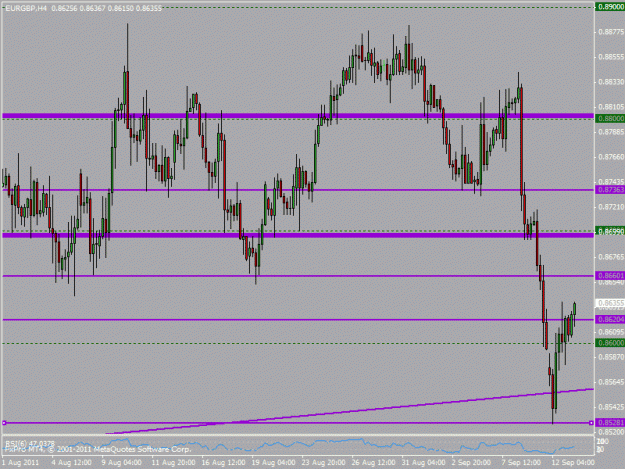Click the 0.85870 price scale value
The width and height of the screenshot is (625, 469).
click(611, 357)
